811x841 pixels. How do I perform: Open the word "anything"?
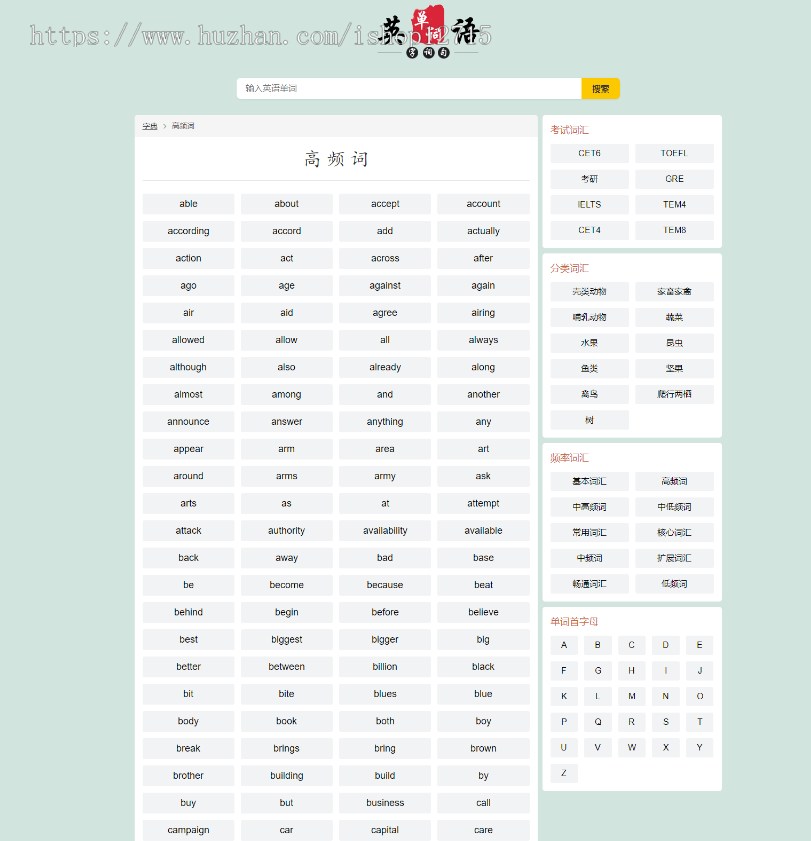[x=385, y=422]
